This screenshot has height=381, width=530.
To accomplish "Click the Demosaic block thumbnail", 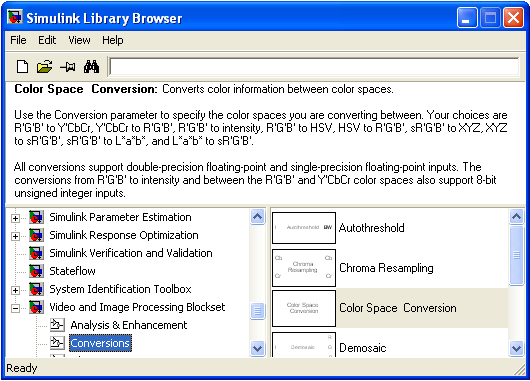I will pos(304,345).
